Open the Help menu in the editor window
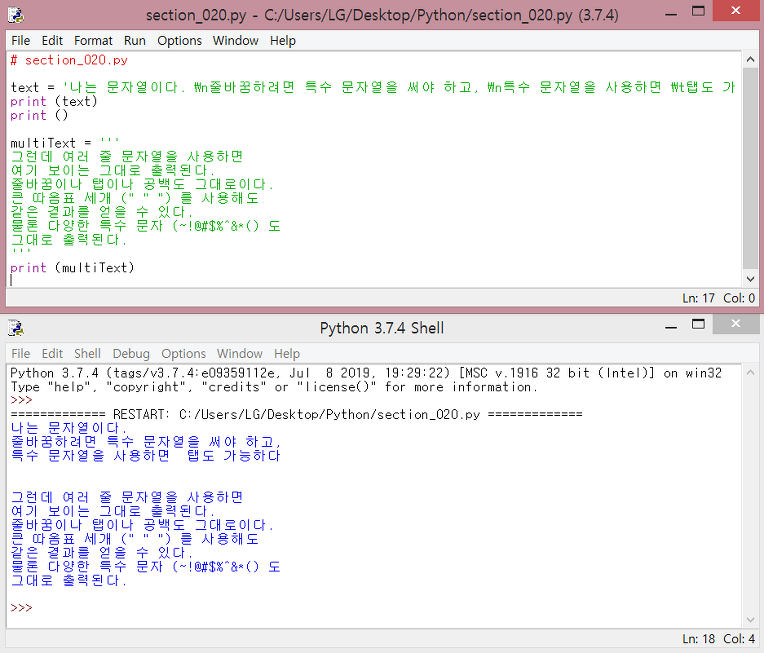 [x=283, y=40]
